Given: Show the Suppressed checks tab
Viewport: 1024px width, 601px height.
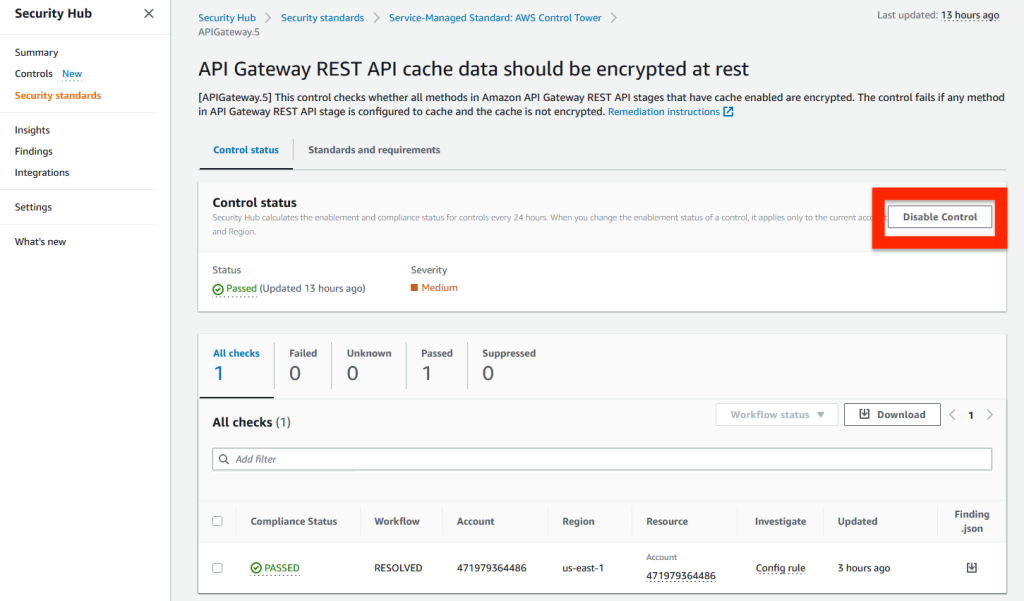Looking at the screenshot, I should click(x=508, y=366).
